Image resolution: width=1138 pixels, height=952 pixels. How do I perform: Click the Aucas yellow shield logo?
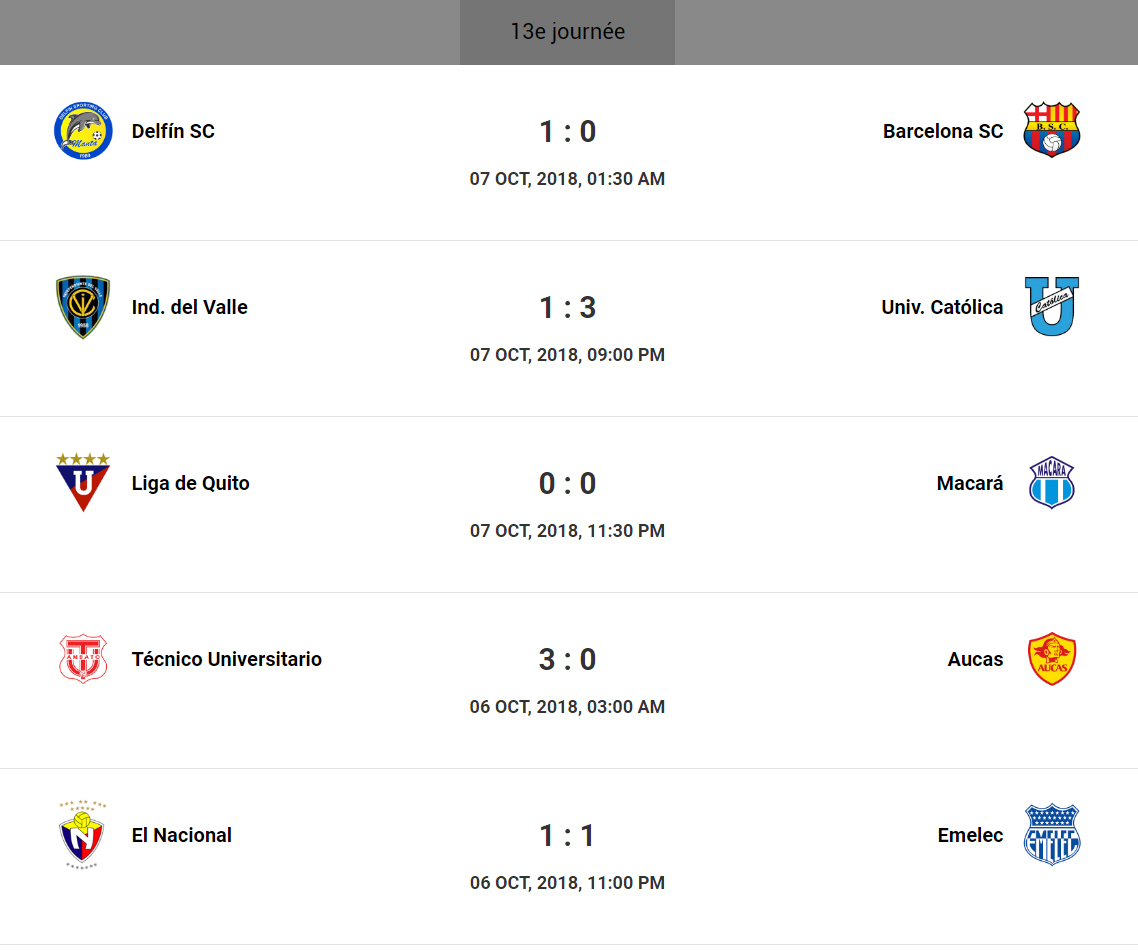coord(1052,659)
